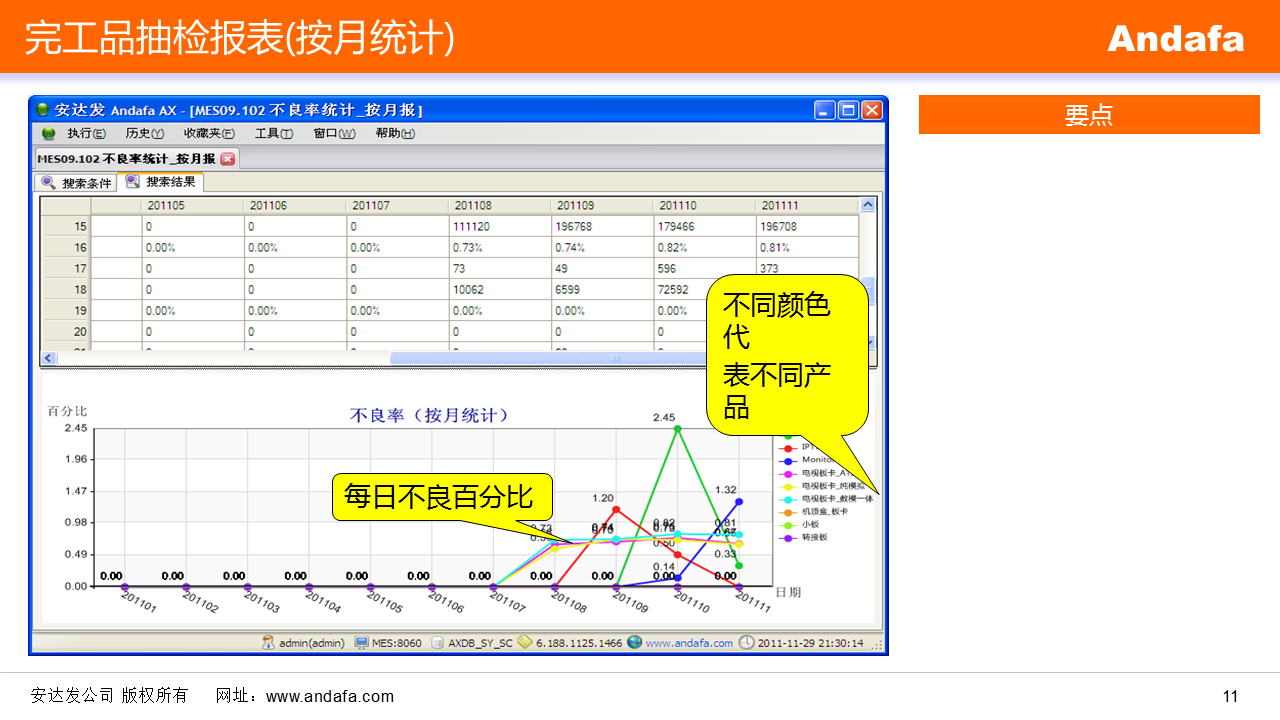Click the magnifier icon on 搜索条件 tab

click(48, 183)
